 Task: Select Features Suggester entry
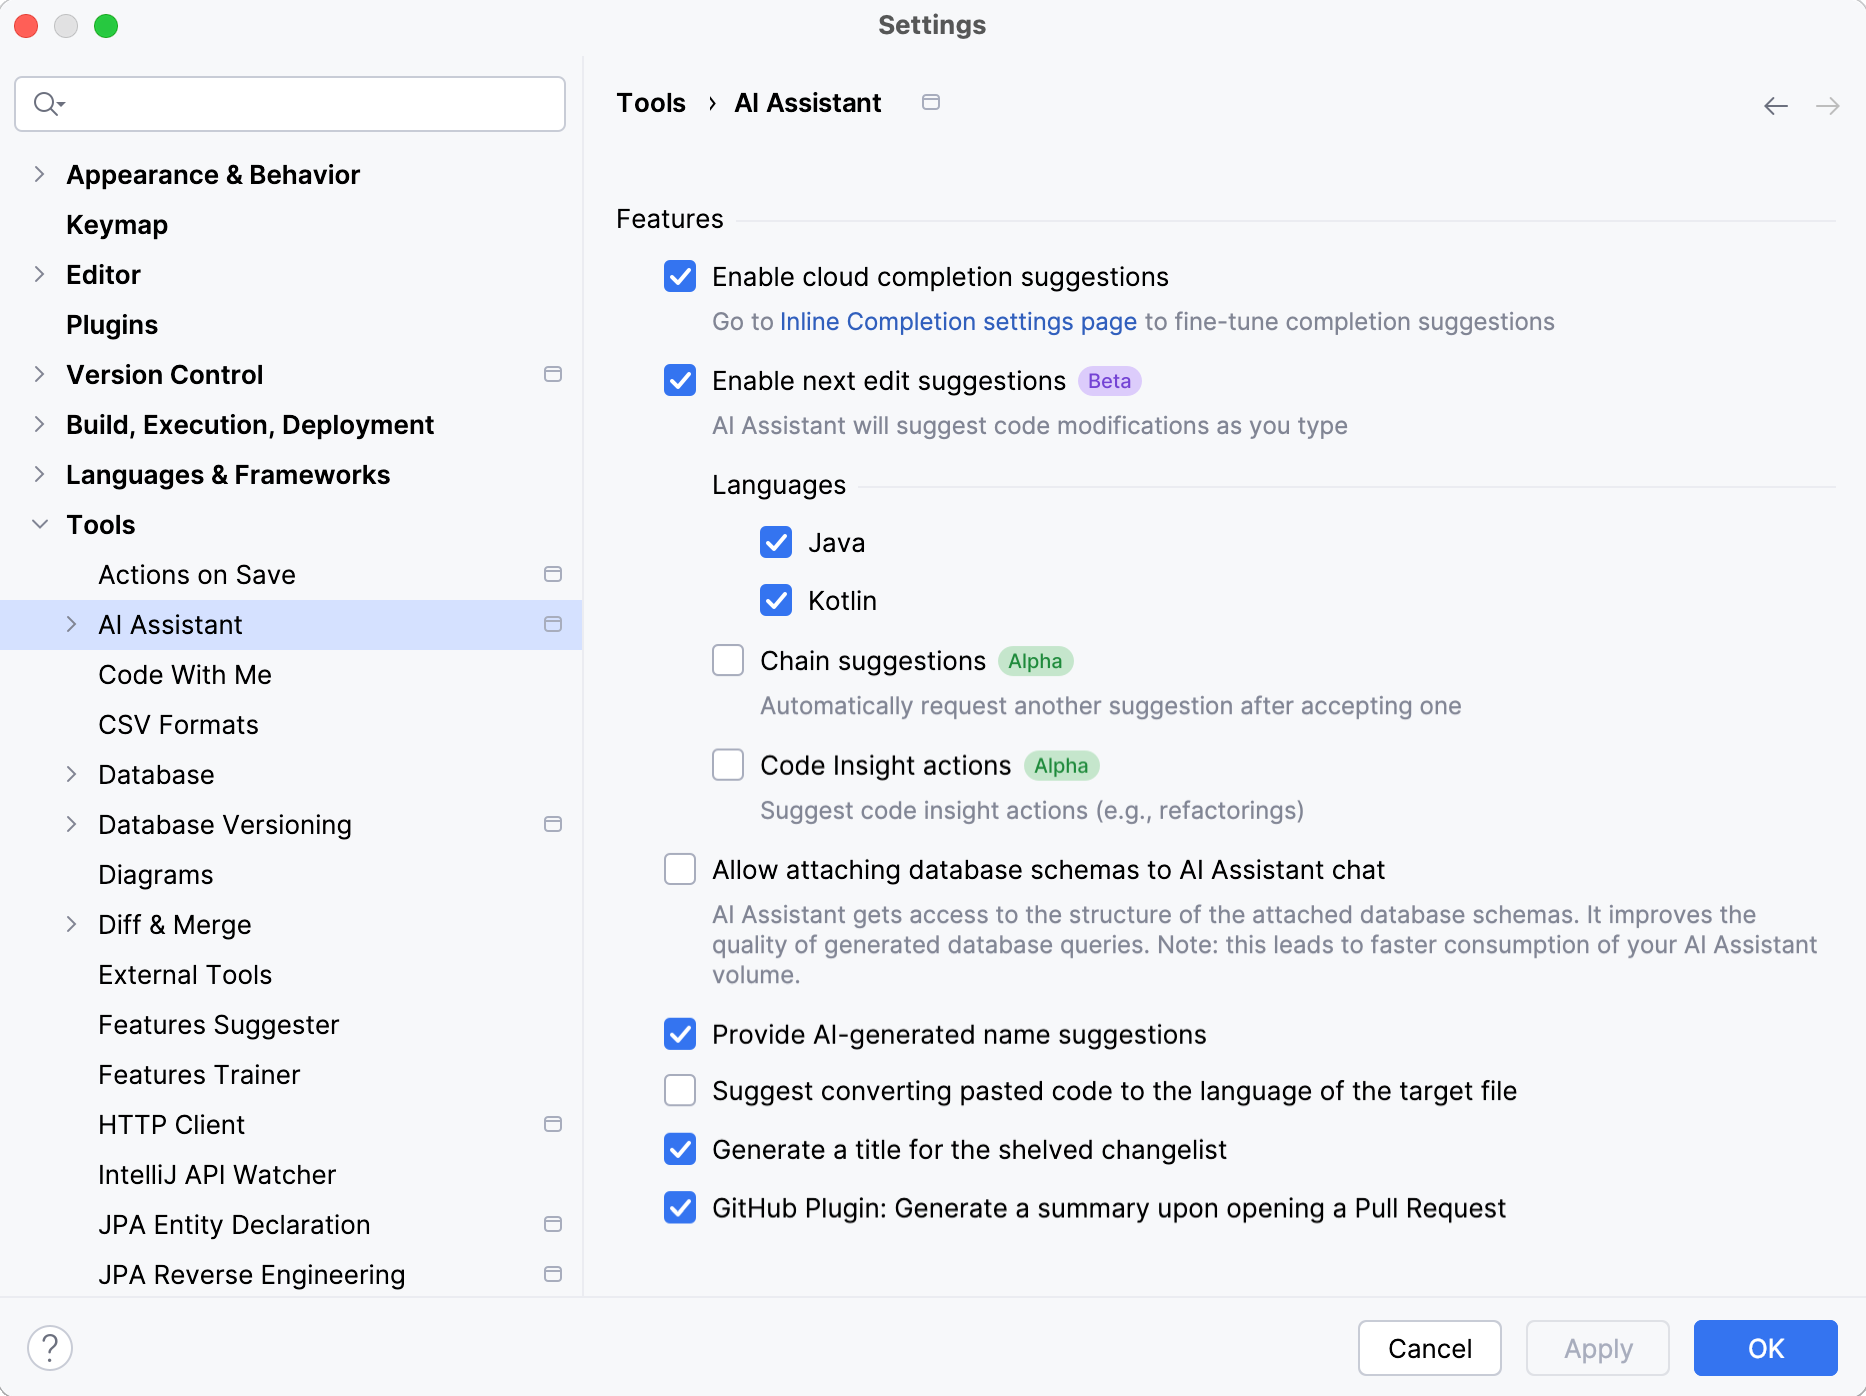click(x=219, y=1025)
